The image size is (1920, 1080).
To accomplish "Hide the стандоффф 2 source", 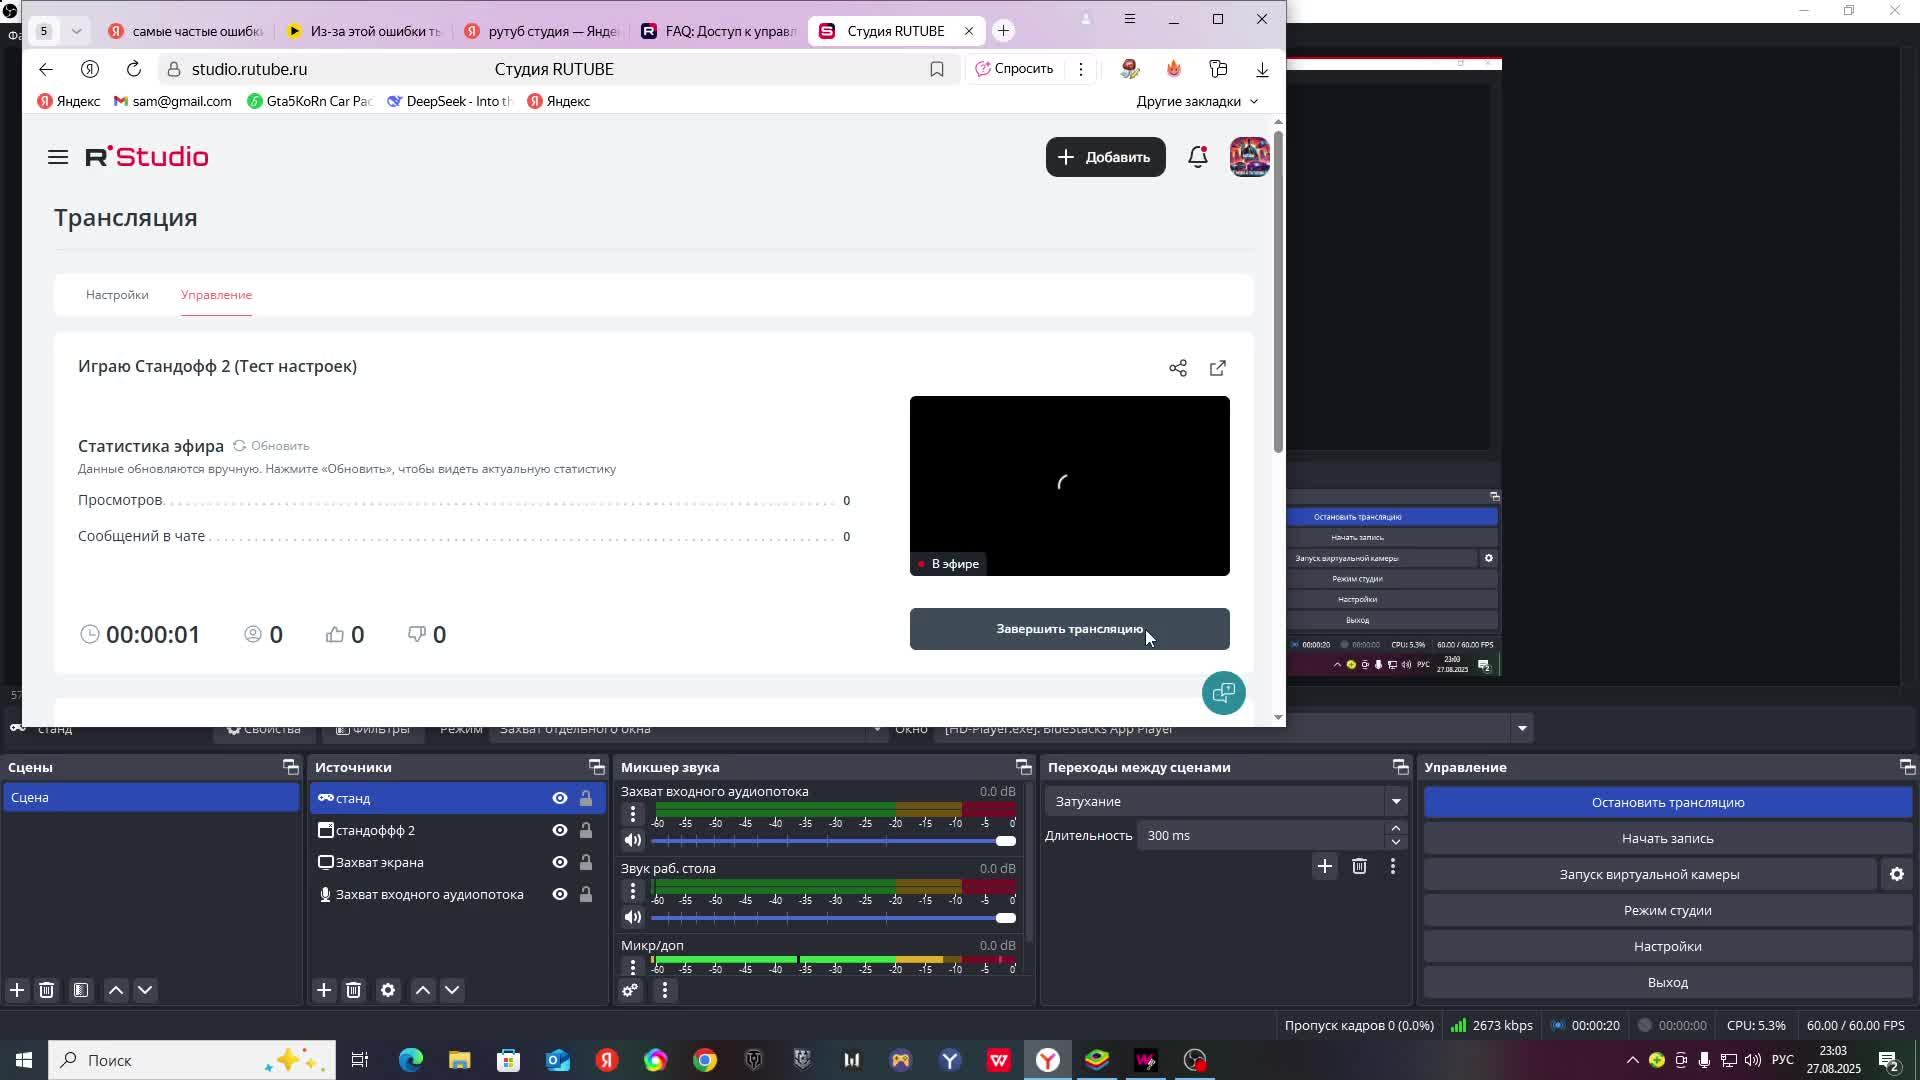I will pos(560,831).
